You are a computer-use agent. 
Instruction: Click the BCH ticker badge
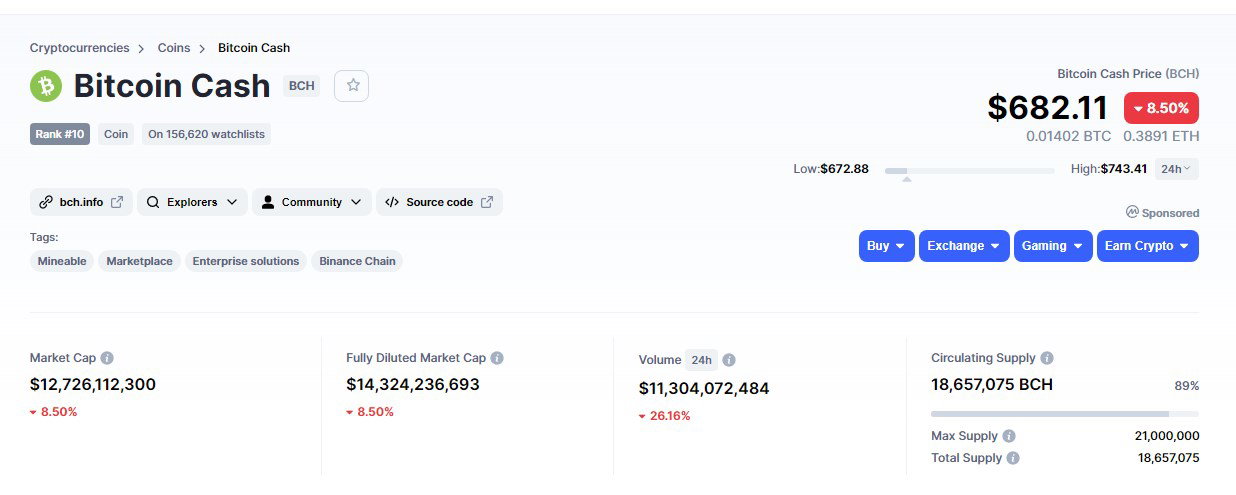click(x=301, y=86)
